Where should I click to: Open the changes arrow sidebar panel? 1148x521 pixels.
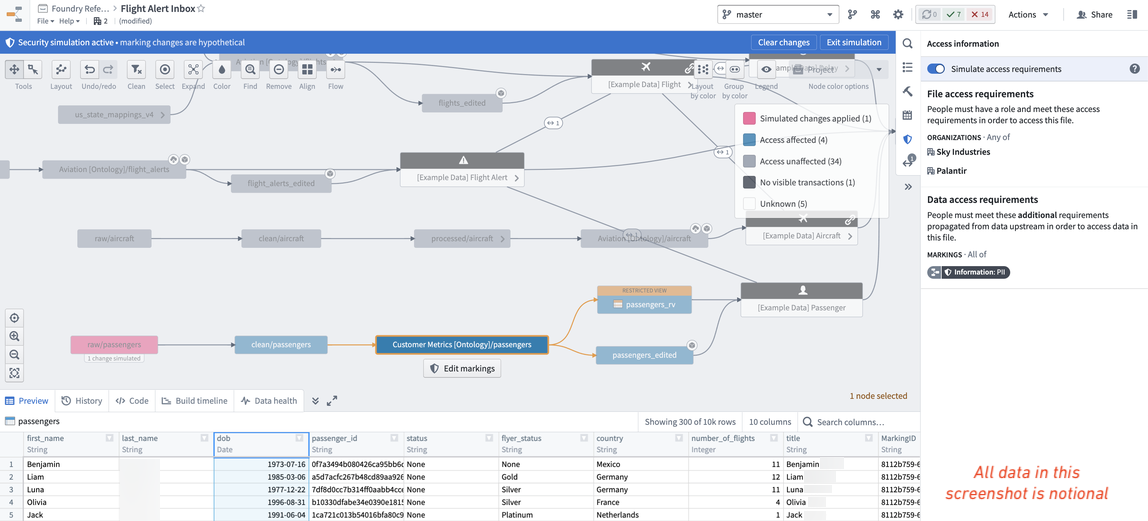coord(908,162)
